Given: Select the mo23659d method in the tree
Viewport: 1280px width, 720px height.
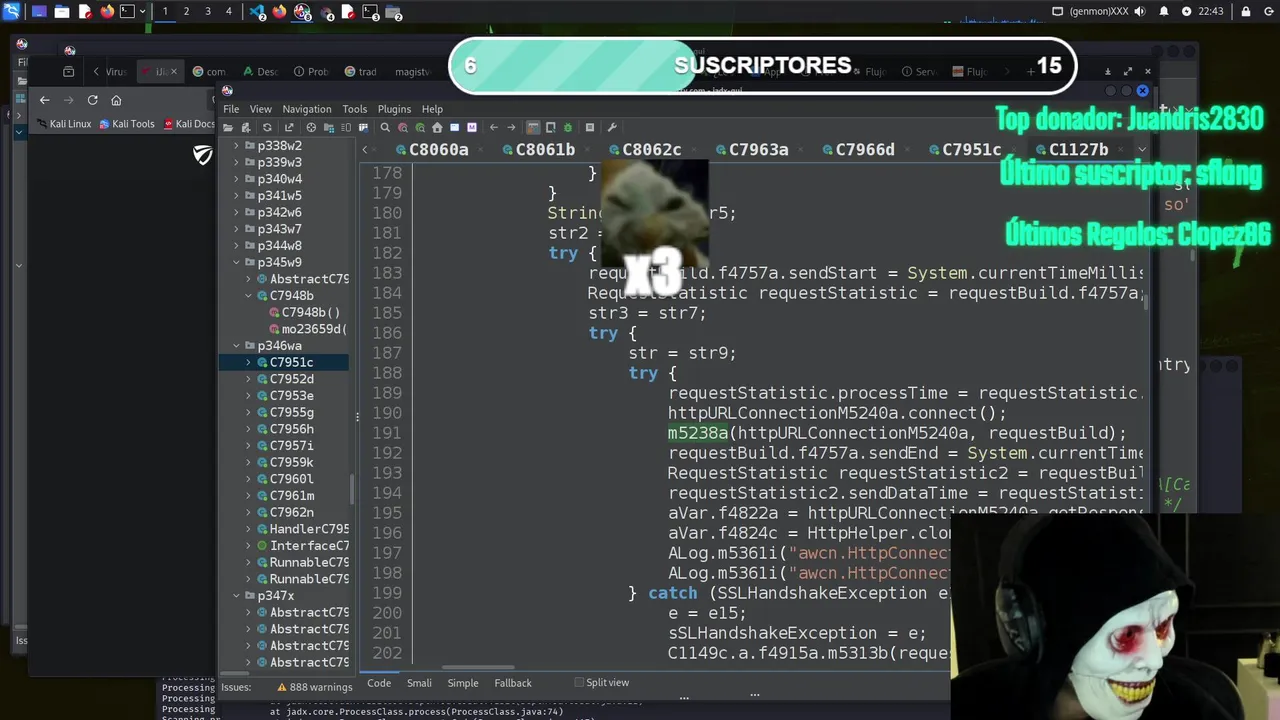Looking at the screenshot, I should [313, 329].
